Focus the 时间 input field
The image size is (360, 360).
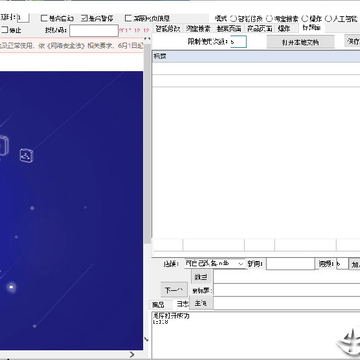[290, 264]
